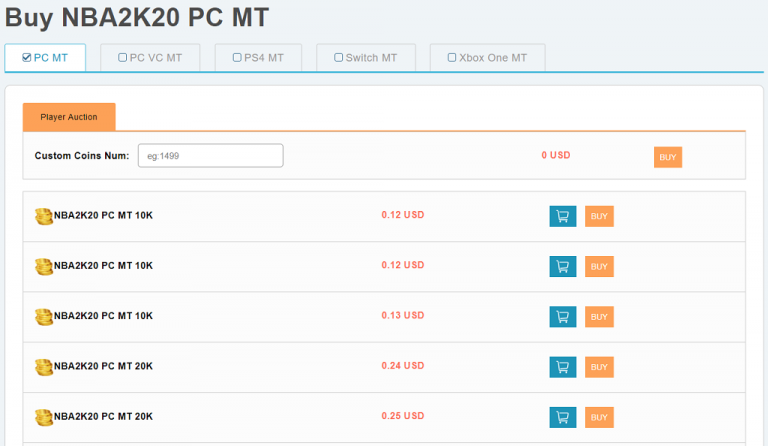
Task: Add the 0.13 USD 10K pack to cart
Action: (563, 317)
